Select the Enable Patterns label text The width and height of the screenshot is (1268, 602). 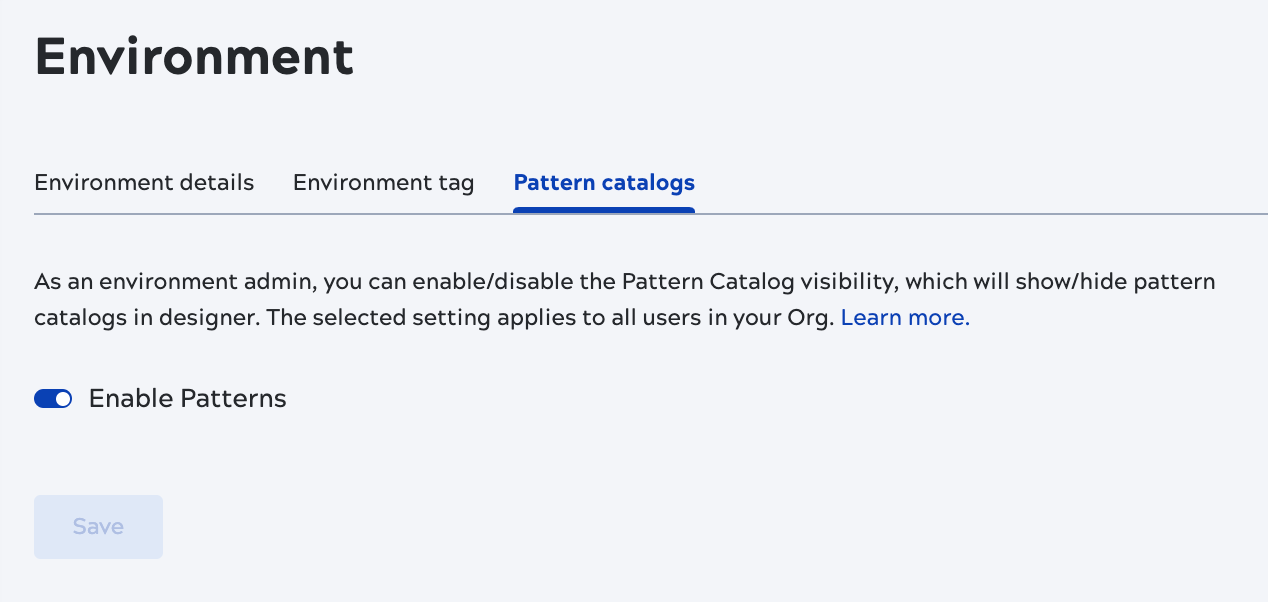click(187, 398)
